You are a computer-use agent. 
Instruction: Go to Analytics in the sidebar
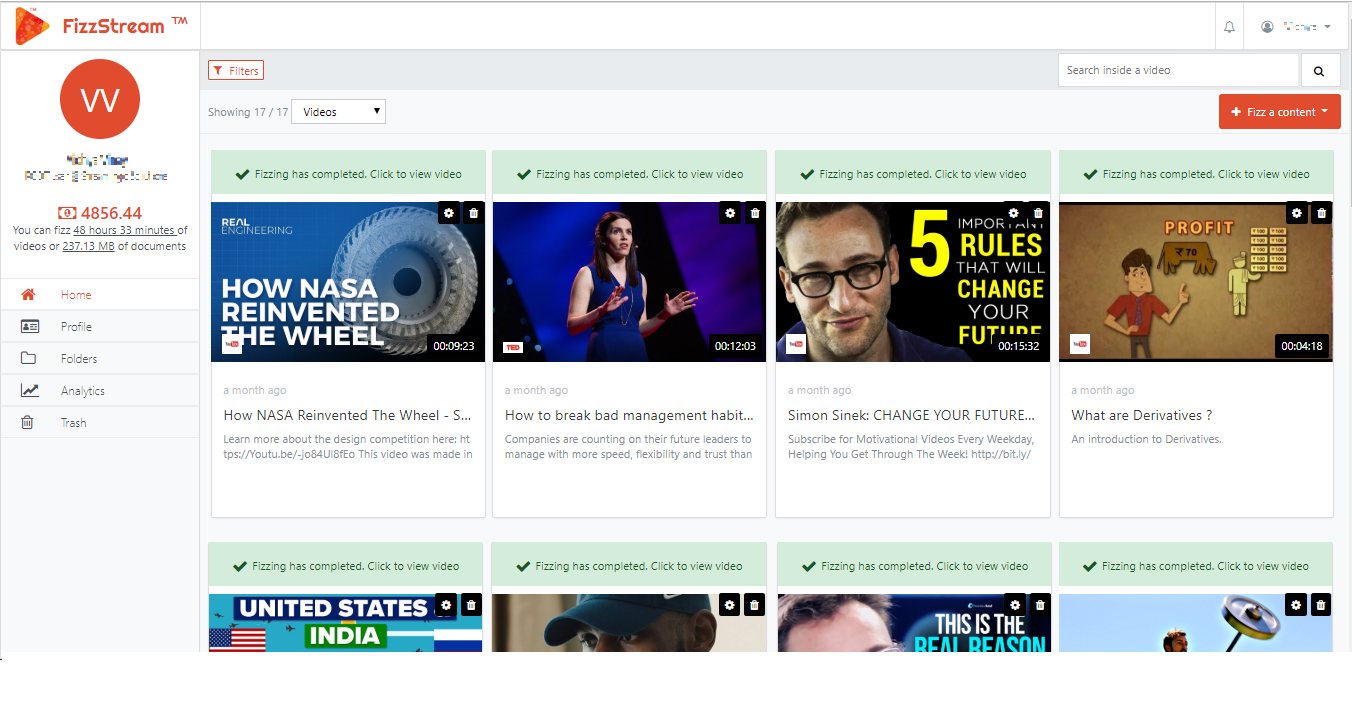click(x=82, y=391)
